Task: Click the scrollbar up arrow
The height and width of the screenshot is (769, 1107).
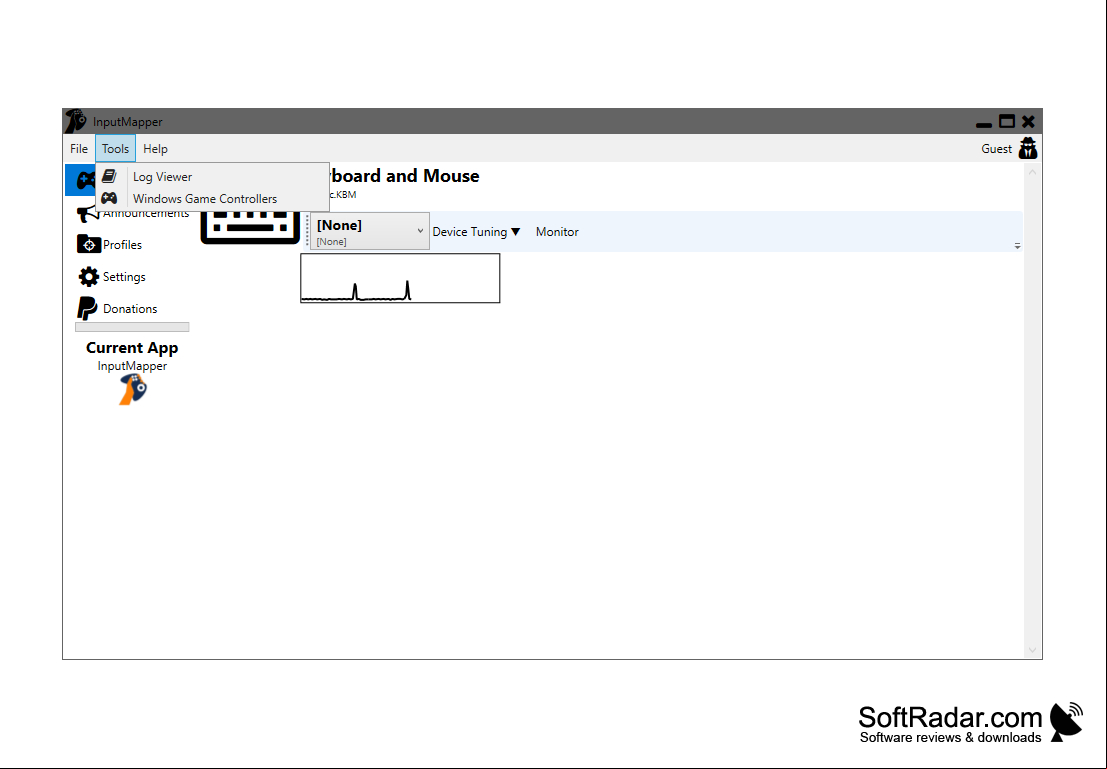Action: [x=1032, y=172]
